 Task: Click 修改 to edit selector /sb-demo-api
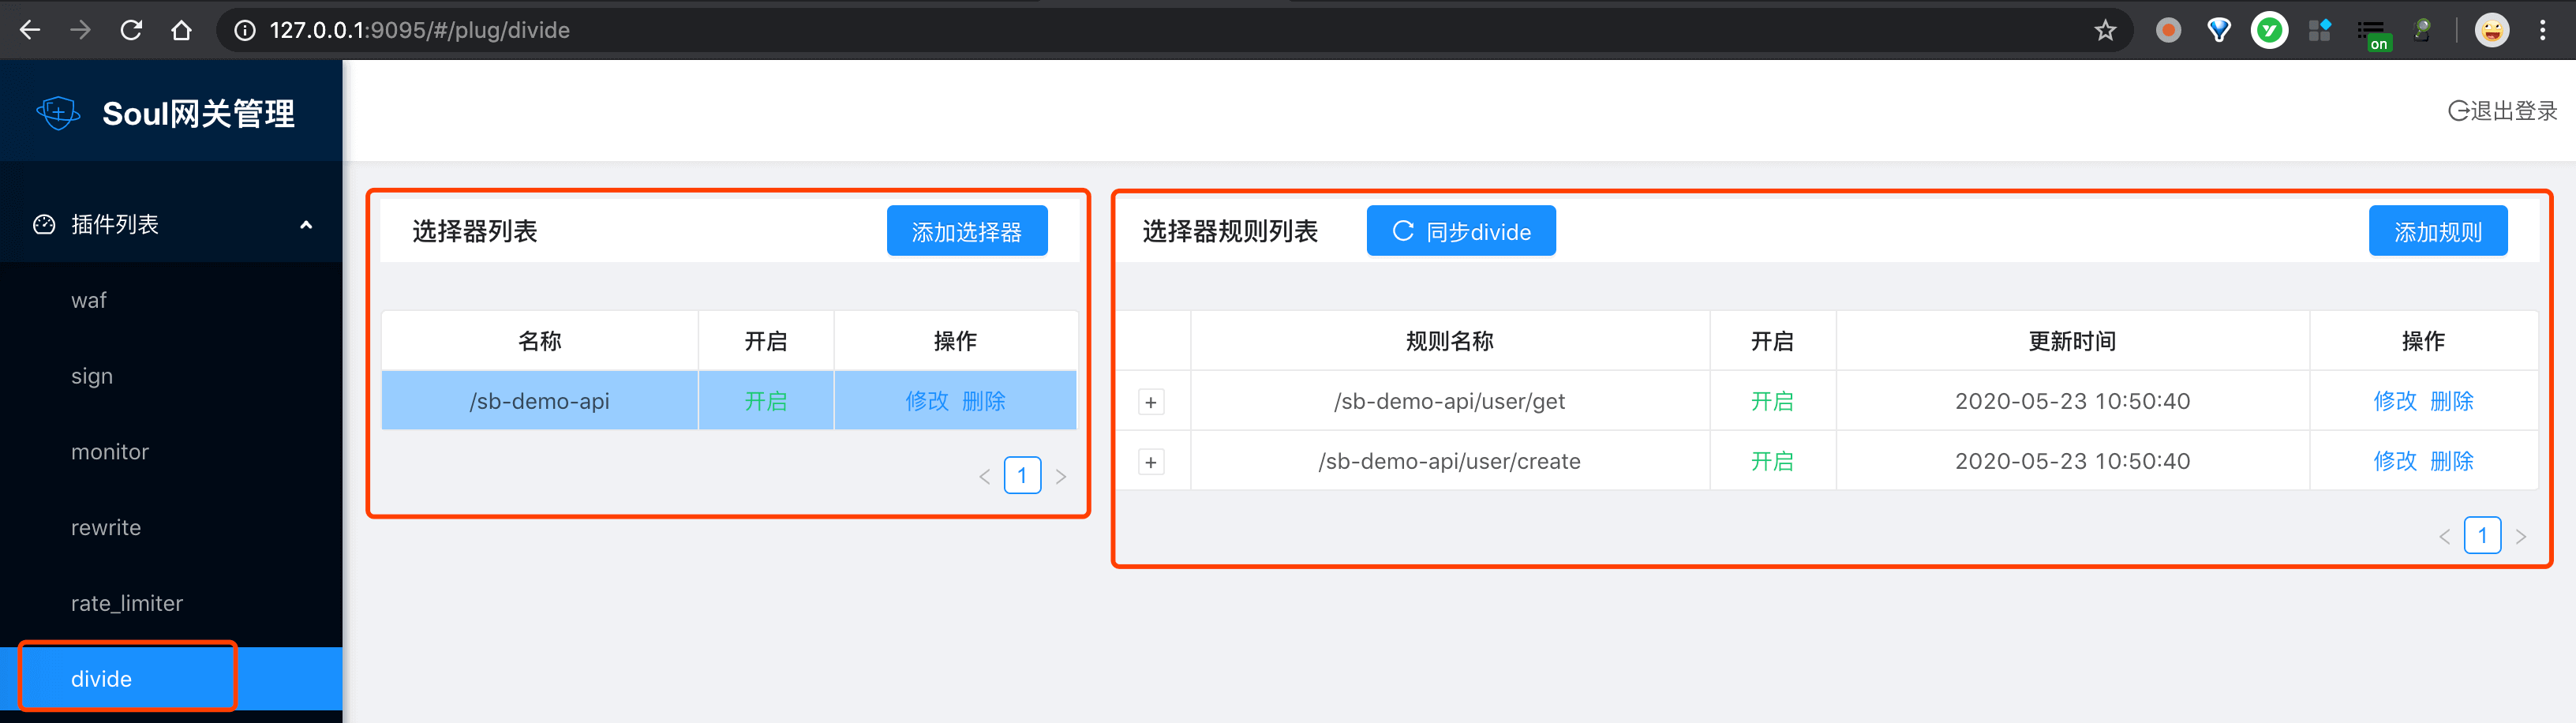(x=929, y=401)
